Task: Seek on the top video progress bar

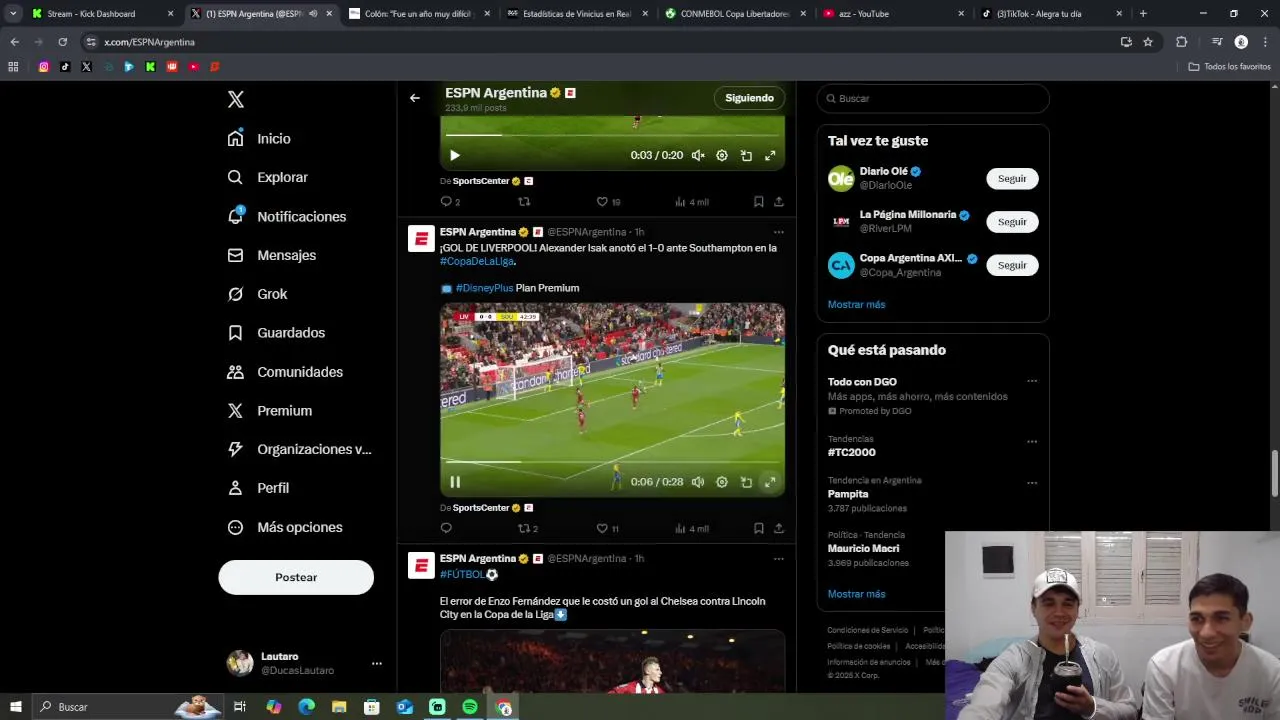Action: click(612, 135)
